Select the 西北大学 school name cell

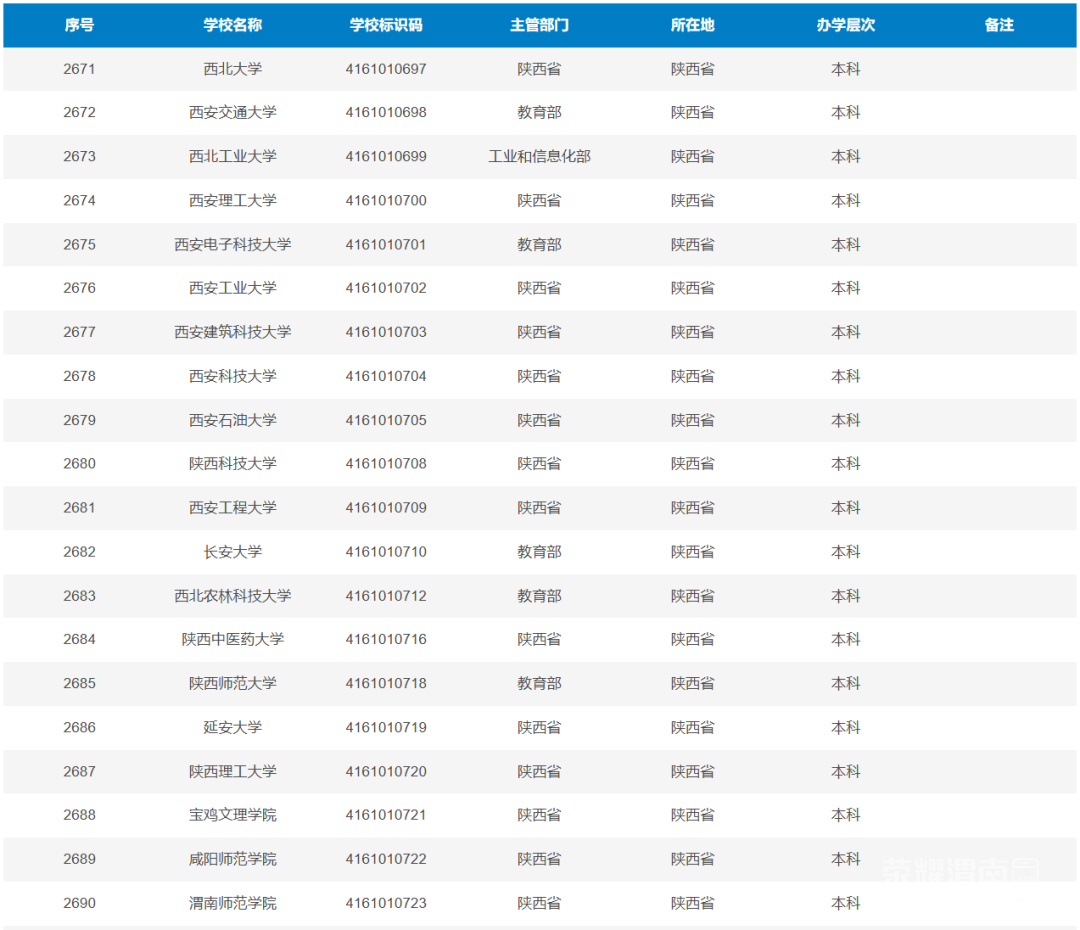coord(233,69)
